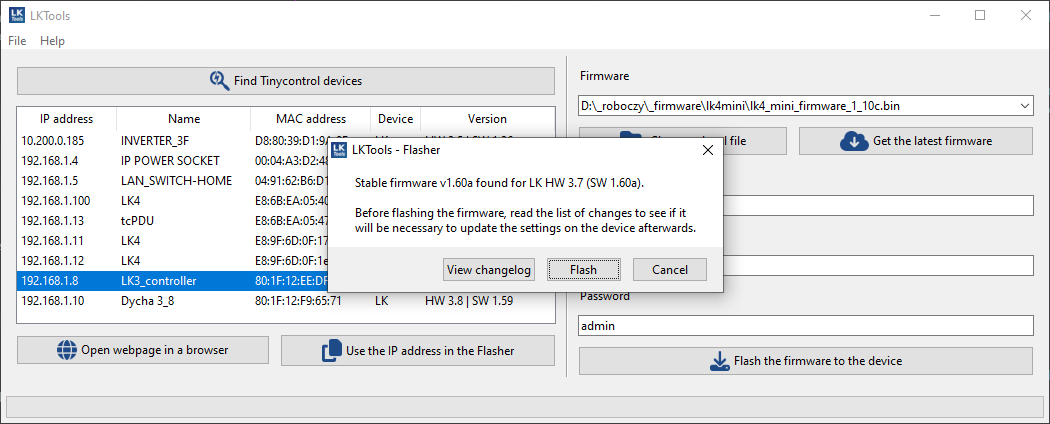
Task: Click the download icon on Flash the firmware
Action: [719, 362]
